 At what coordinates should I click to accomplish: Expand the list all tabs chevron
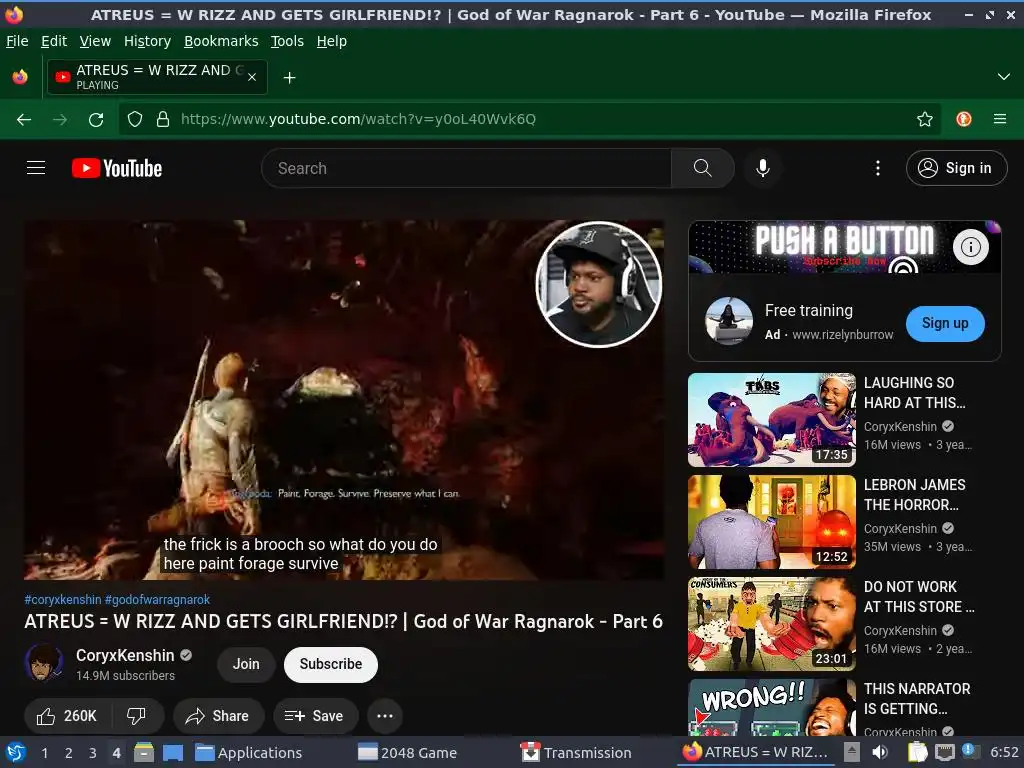(x=1003, y=77)
